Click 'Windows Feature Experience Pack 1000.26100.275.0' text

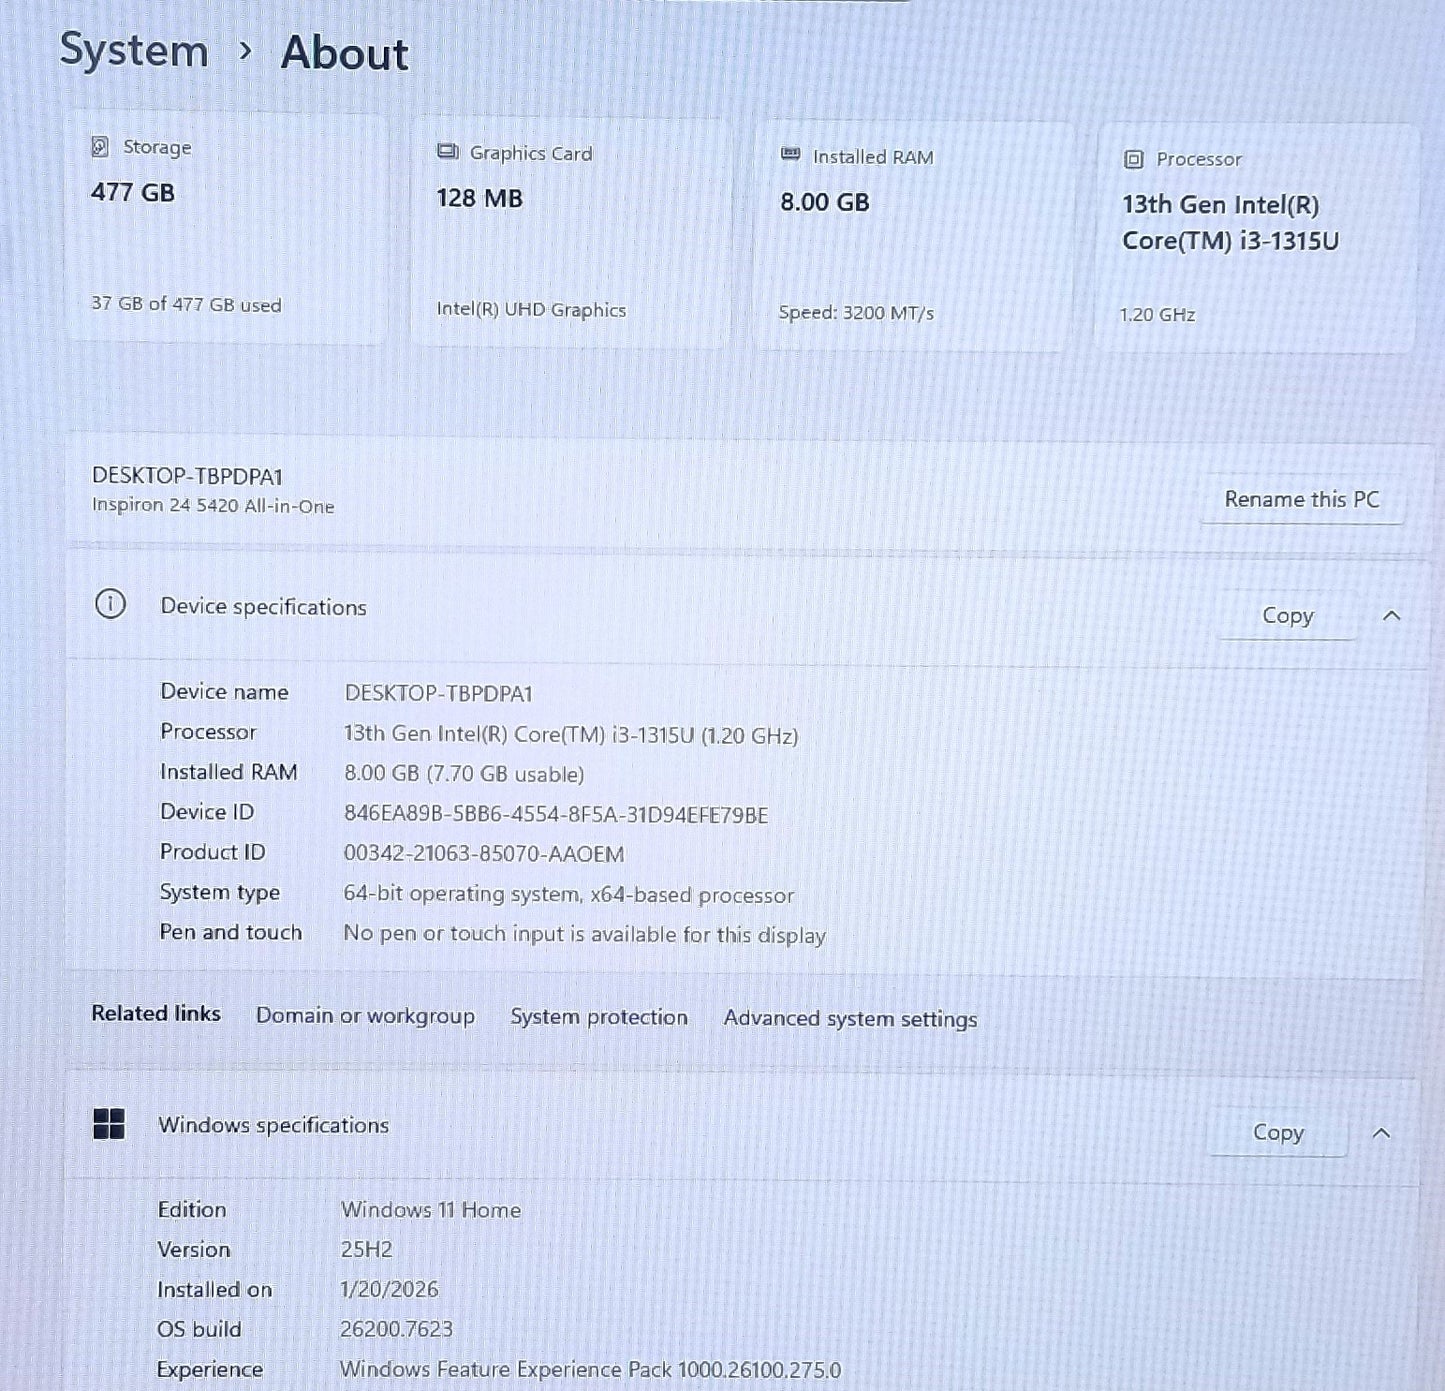[x=590, y=1369]
